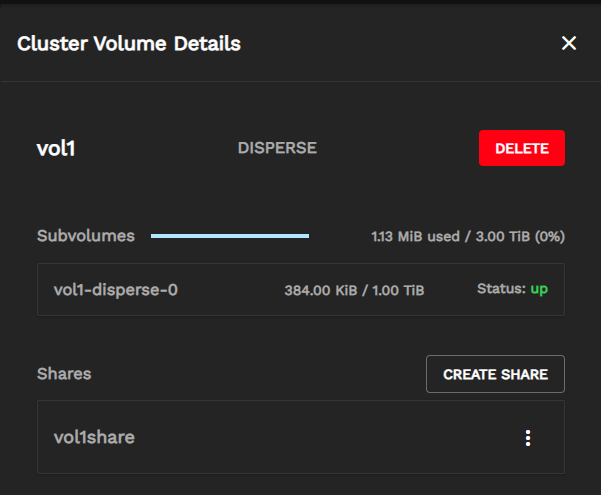Image resolution: width=601 pixels, height=495 pixels.
Task: Click the Shares section label
Action: pos(64,374)
